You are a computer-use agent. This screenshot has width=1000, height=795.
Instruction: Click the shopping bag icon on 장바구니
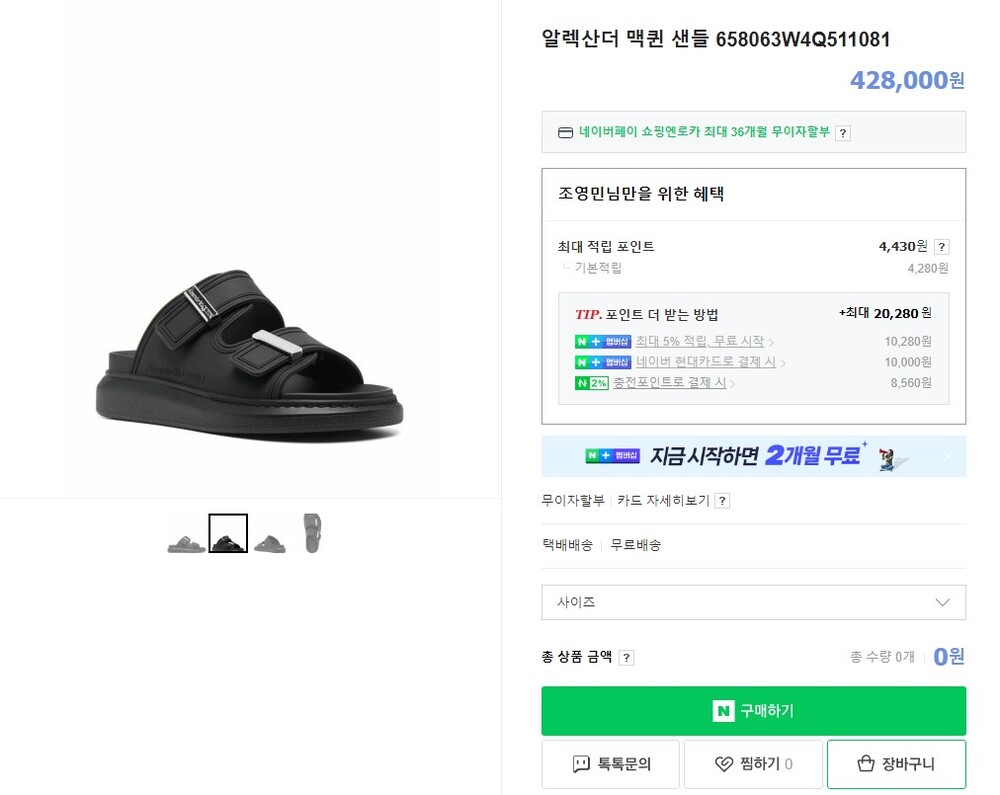[x=866, y=764]
